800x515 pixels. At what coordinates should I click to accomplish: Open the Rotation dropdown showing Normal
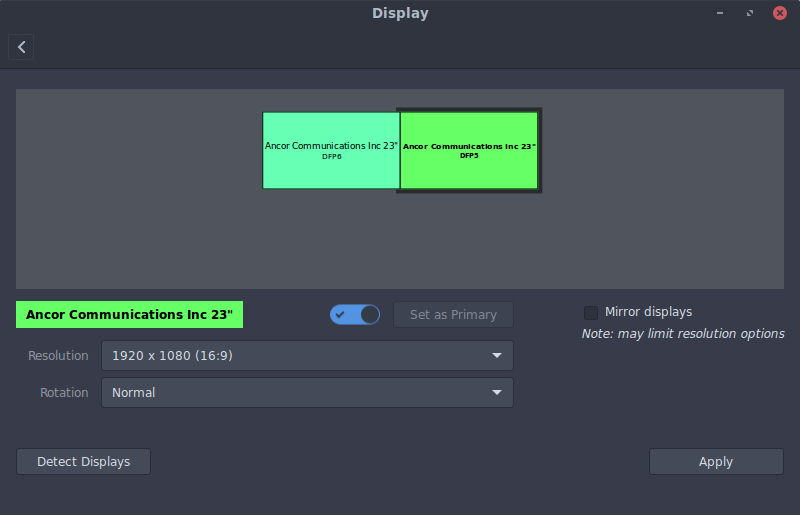pos(307,393)
